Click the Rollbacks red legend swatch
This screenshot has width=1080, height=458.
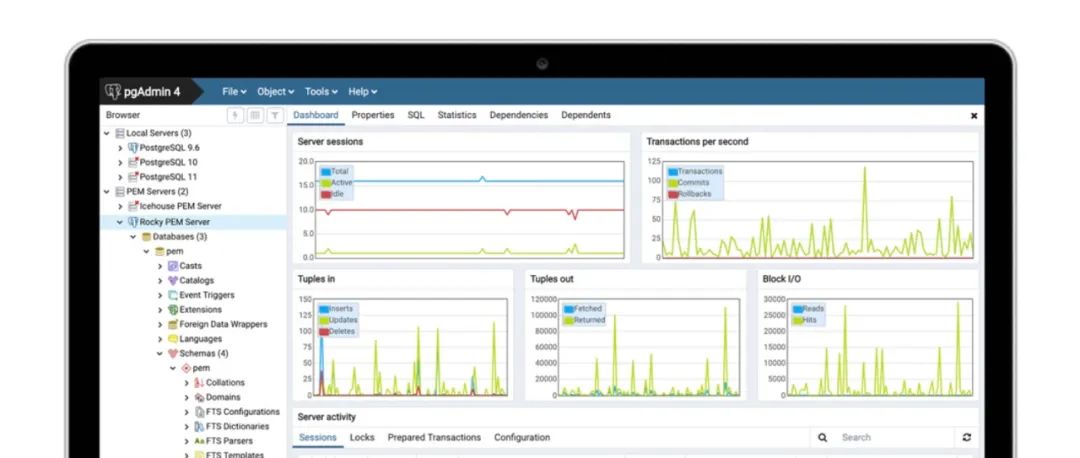click(x=673, y=194)
